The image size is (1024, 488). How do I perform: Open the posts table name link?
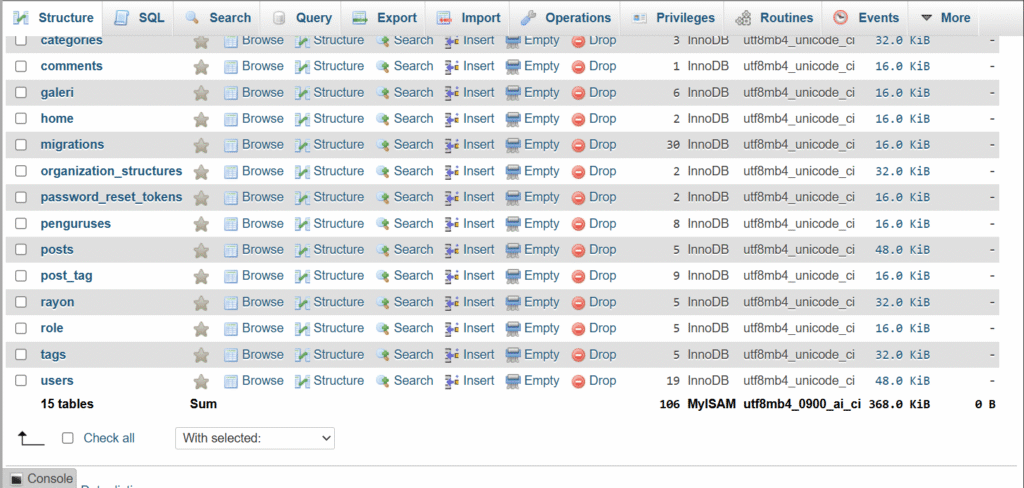[57, 250]
